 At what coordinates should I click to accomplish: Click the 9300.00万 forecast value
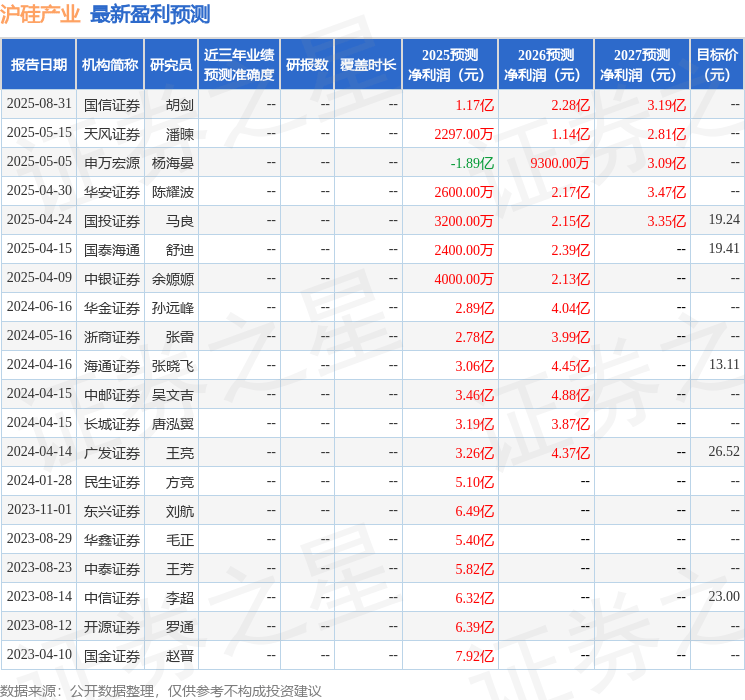(x=560, y=163)
